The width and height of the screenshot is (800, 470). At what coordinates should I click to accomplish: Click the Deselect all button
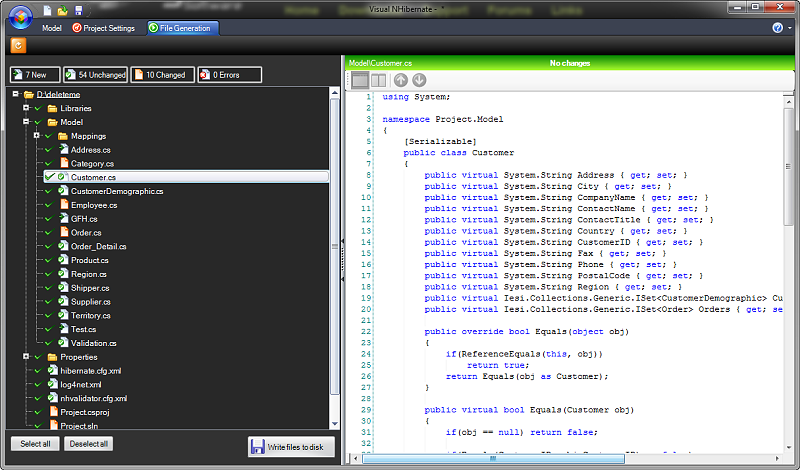coord(90,444)
